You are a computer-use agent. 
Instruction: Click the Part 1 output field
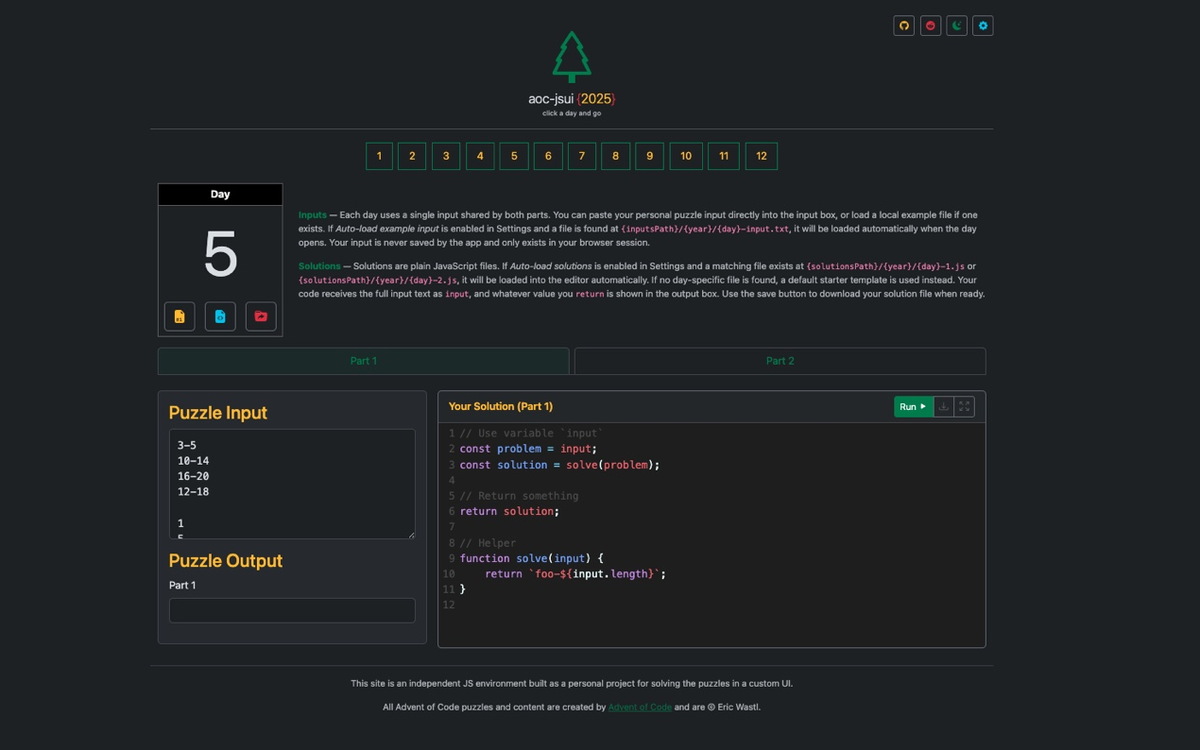click(x=291, y=610)
